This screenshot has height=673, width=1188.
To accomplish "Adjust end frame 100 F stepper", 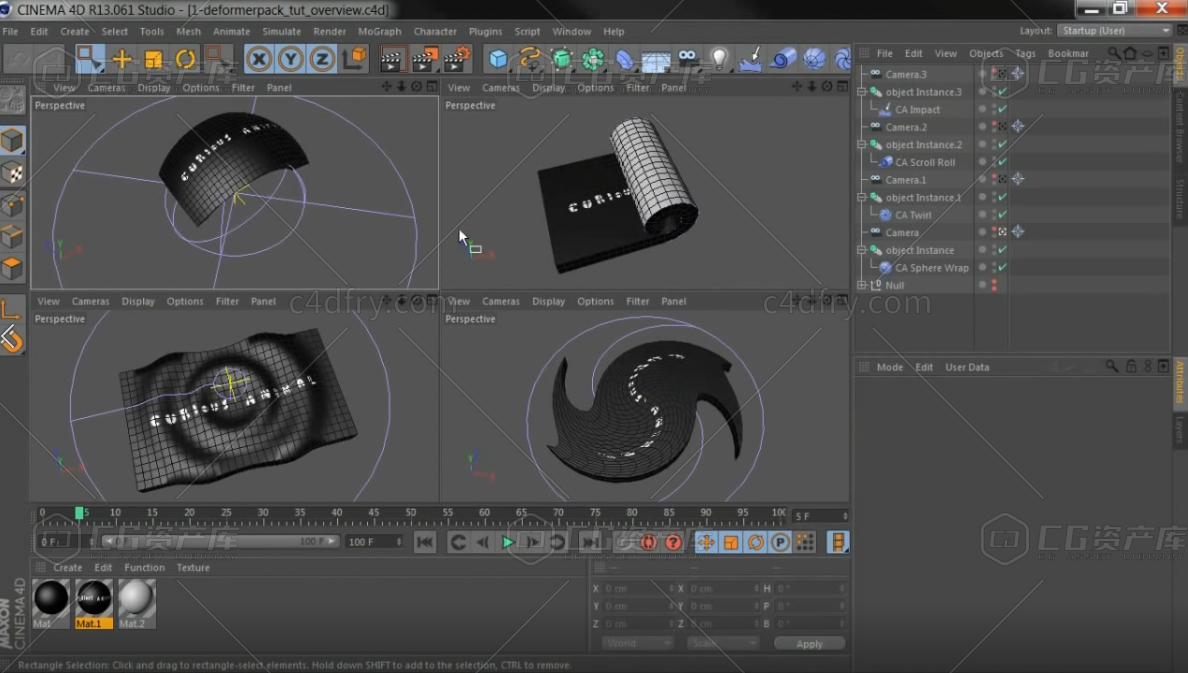I will point(399,541).
